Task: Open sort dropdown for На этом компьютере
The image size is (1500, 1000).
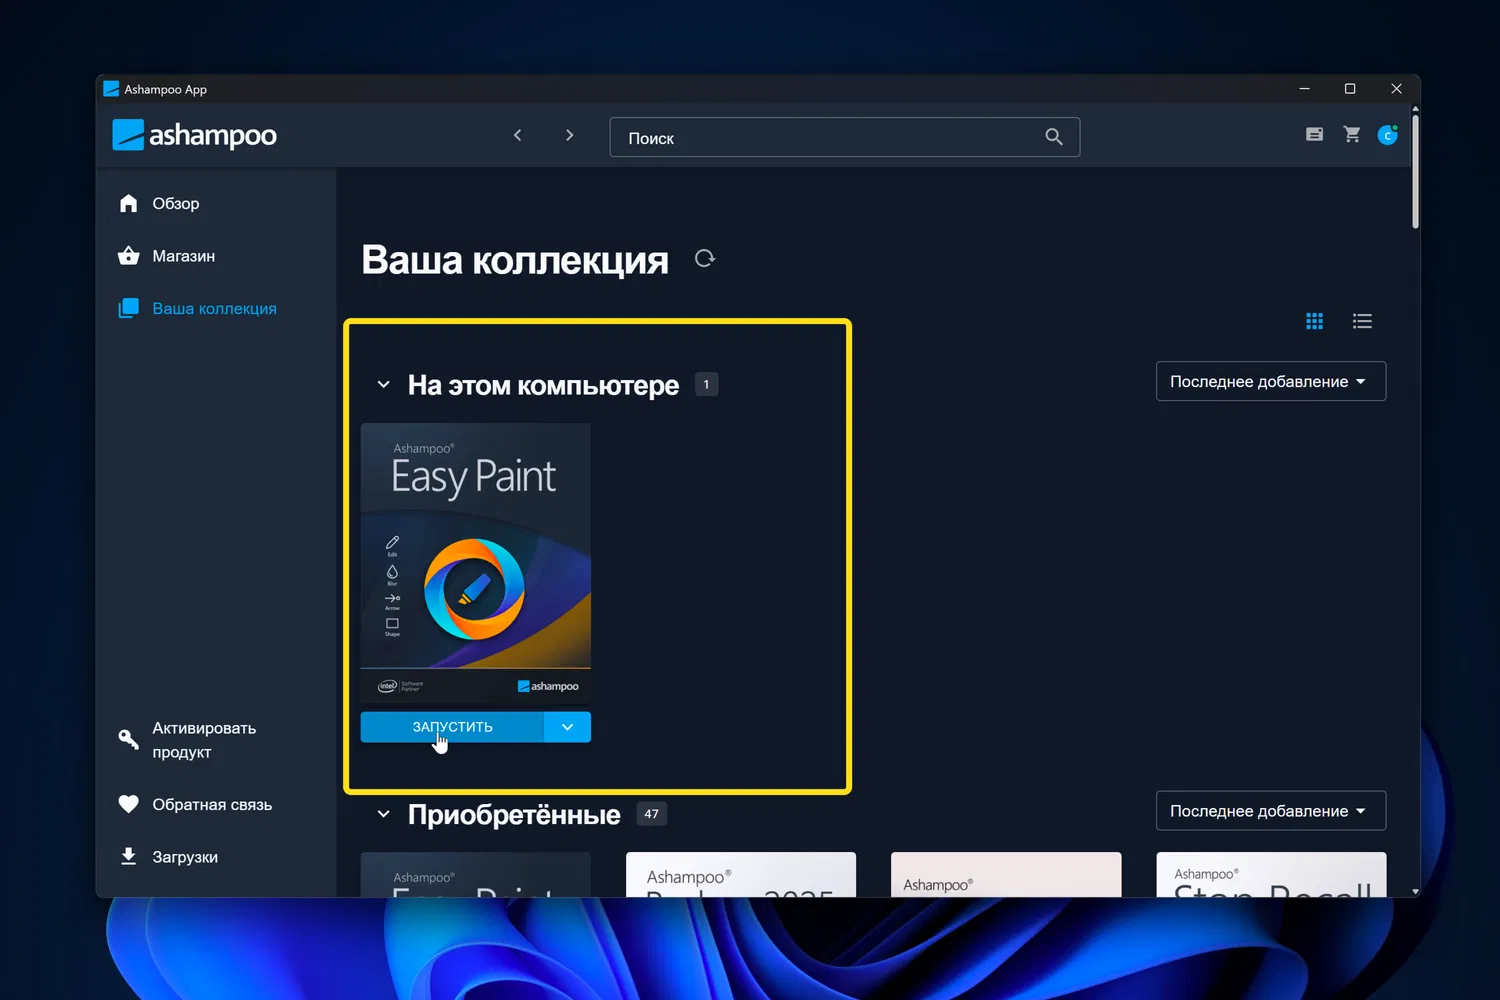Action: tap(1271, 381)
